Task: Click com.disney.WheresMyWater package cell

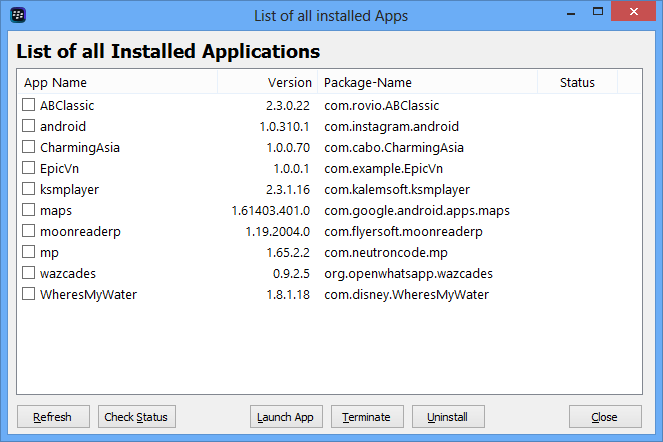Action: (406, 294)
